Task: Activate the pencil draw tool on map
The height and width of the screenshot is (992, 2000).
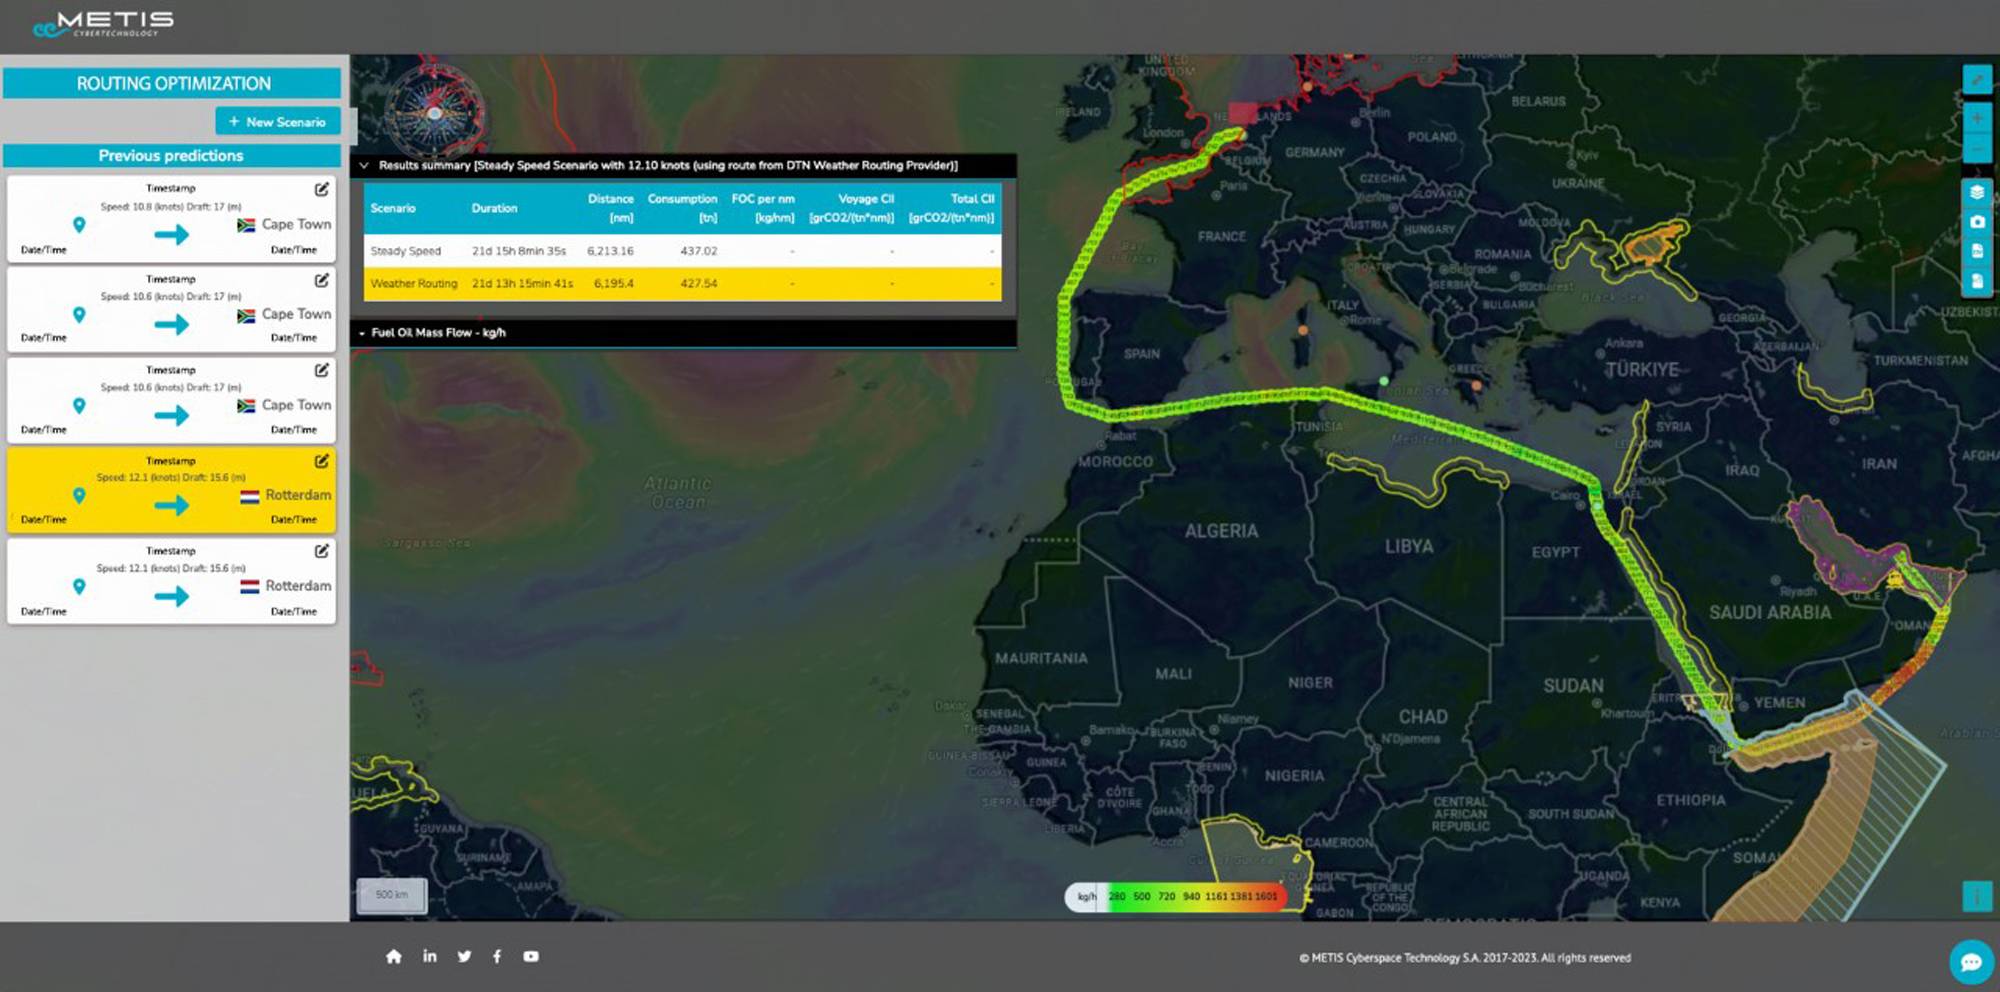Action: tap(1977, 80)
